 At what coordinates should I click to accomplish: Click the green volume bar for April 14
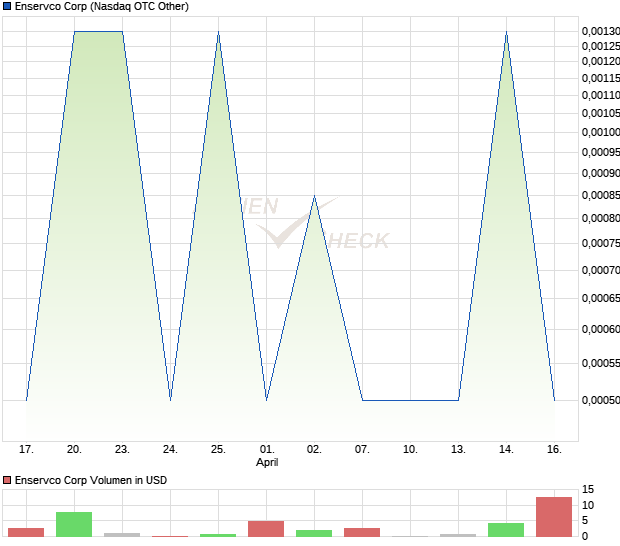click(506, 530)
